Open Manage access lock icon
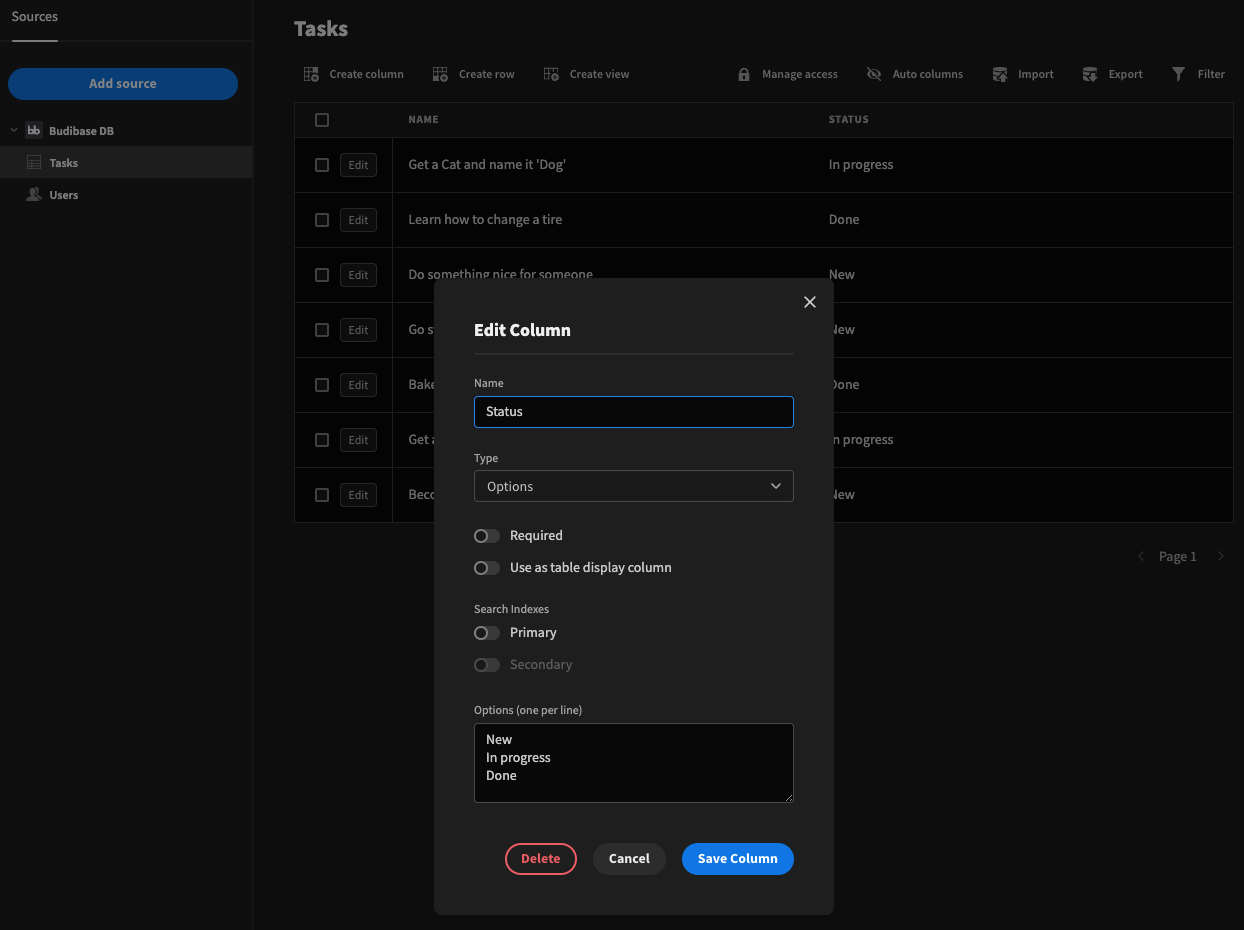 click(x=744, y=74)
